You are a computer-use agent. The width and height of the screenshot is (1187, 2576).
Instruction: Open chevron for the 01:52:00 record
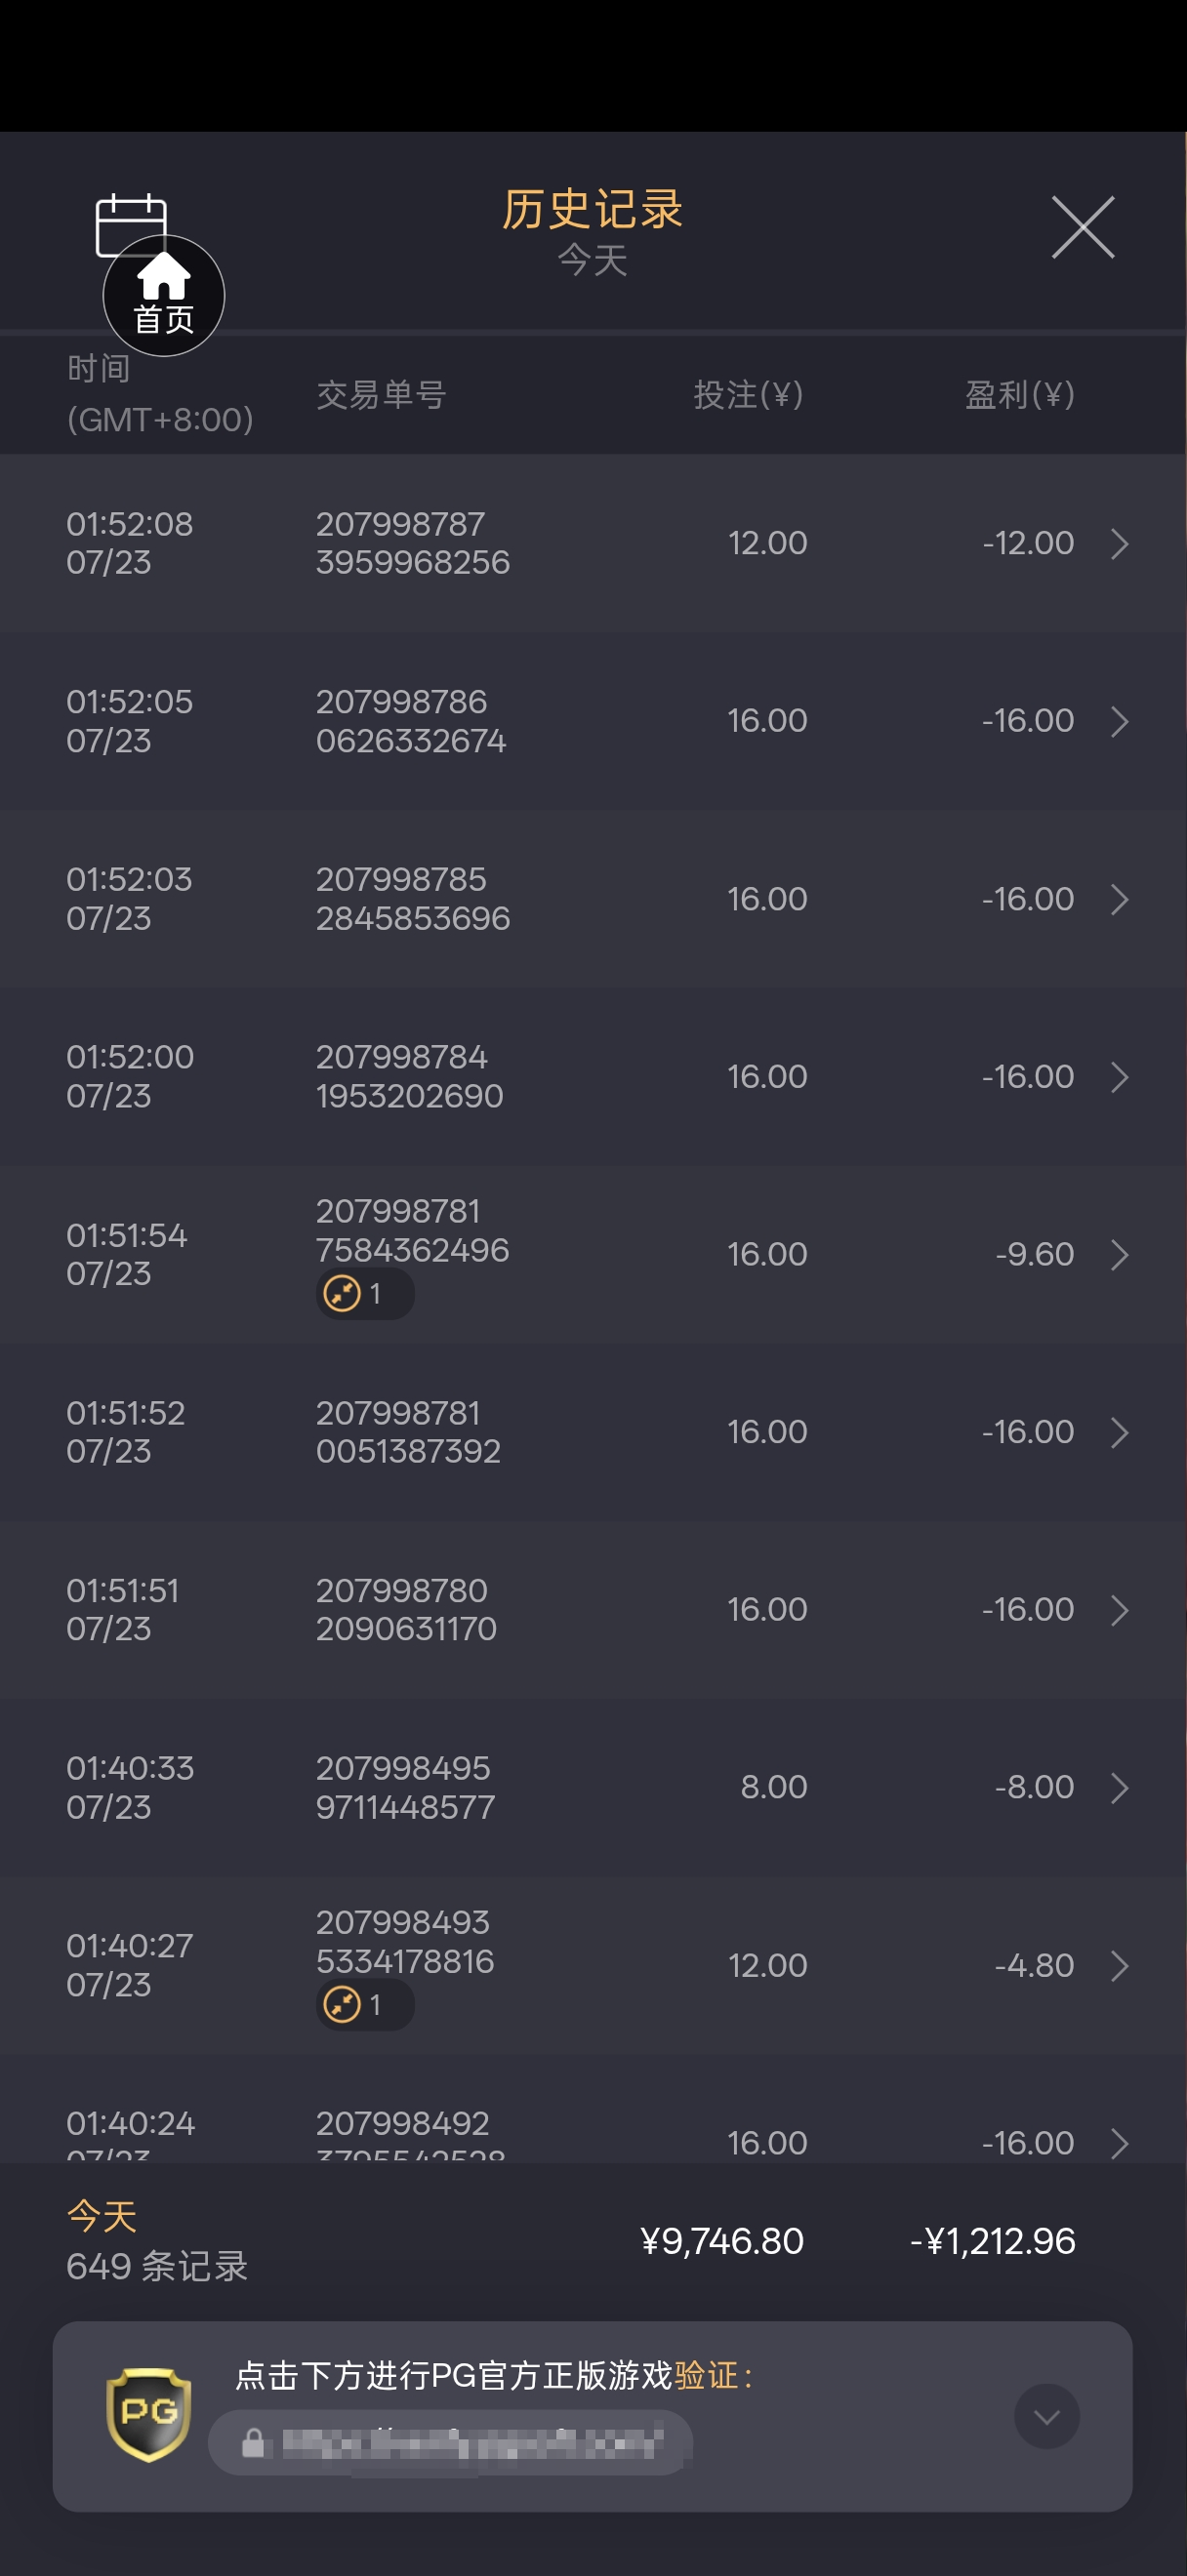(x=1120, y=1077)
